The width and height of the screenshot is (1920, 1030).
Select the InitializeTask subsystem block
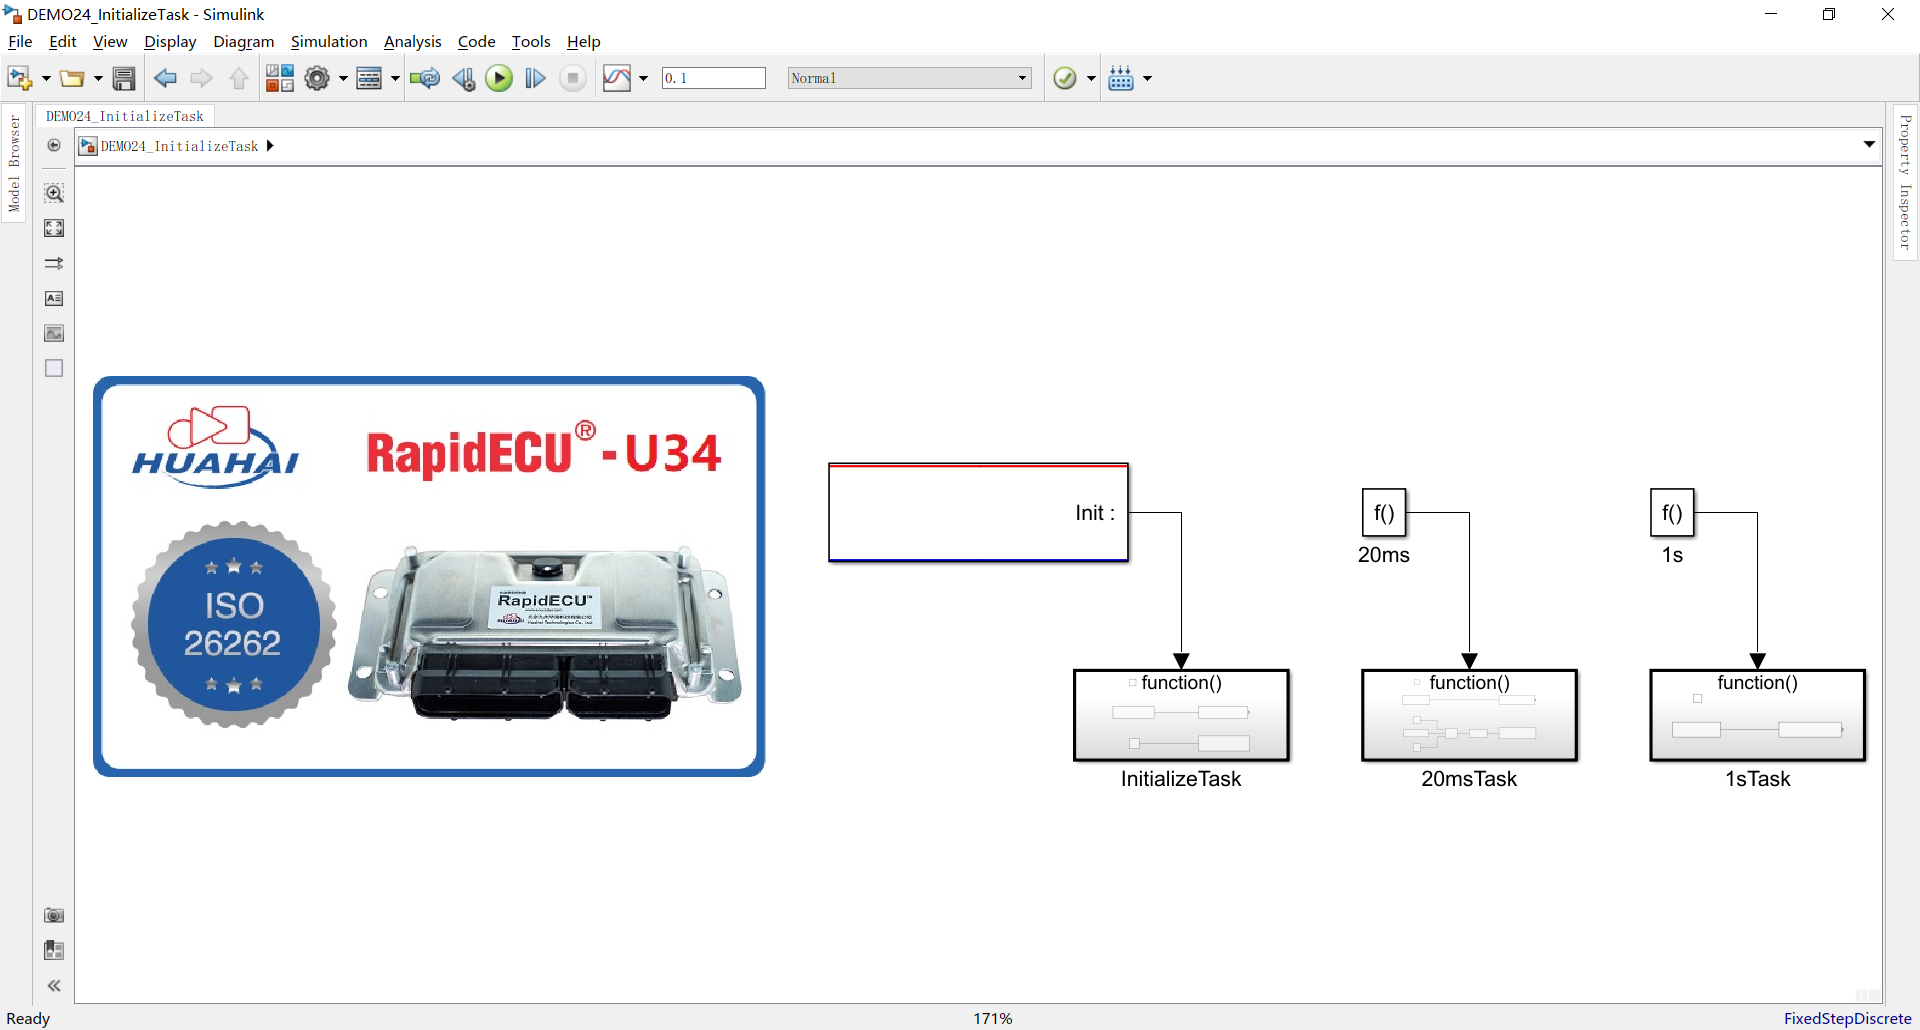tap(1181, 716)
